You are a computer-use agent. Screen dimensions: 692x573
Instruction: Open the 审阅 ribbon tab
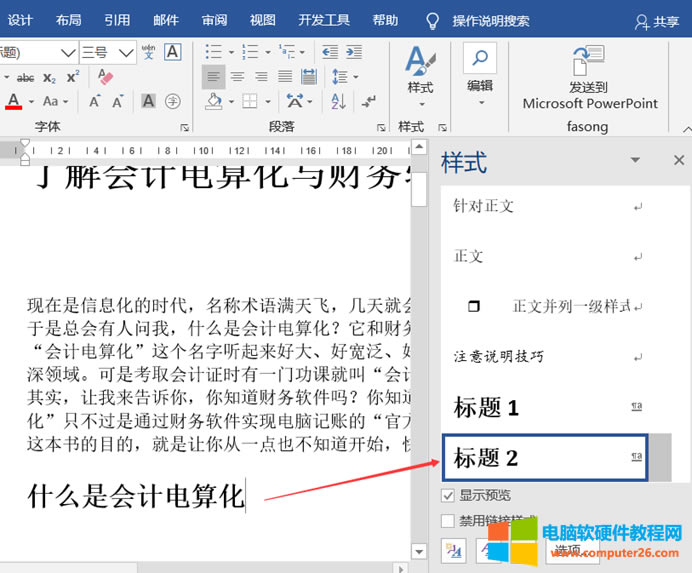point(214,20)
